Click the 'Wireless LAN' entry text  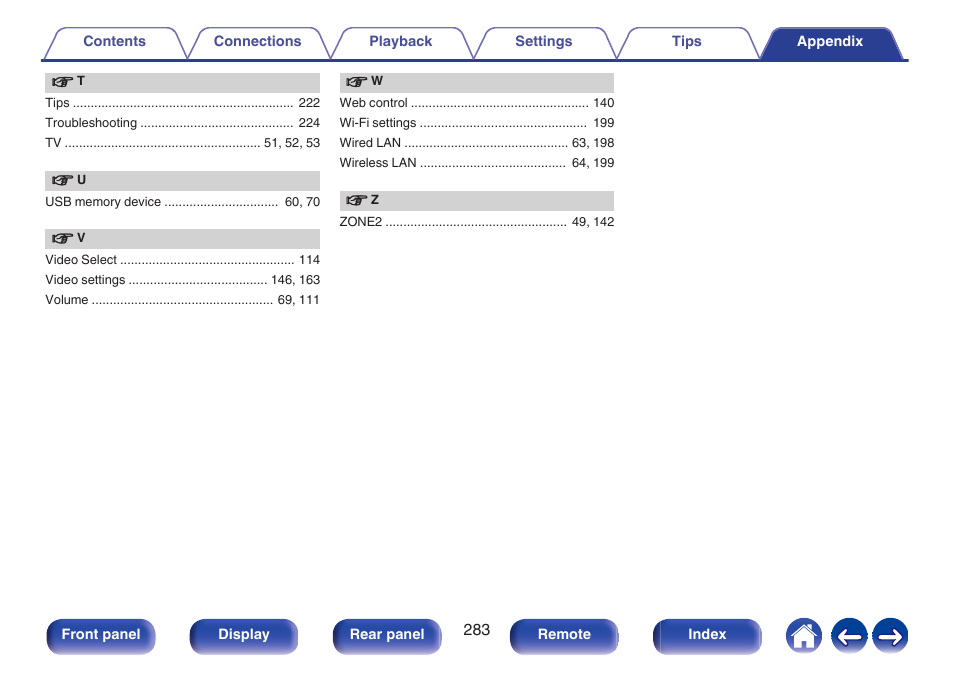[x=378, y=163]
